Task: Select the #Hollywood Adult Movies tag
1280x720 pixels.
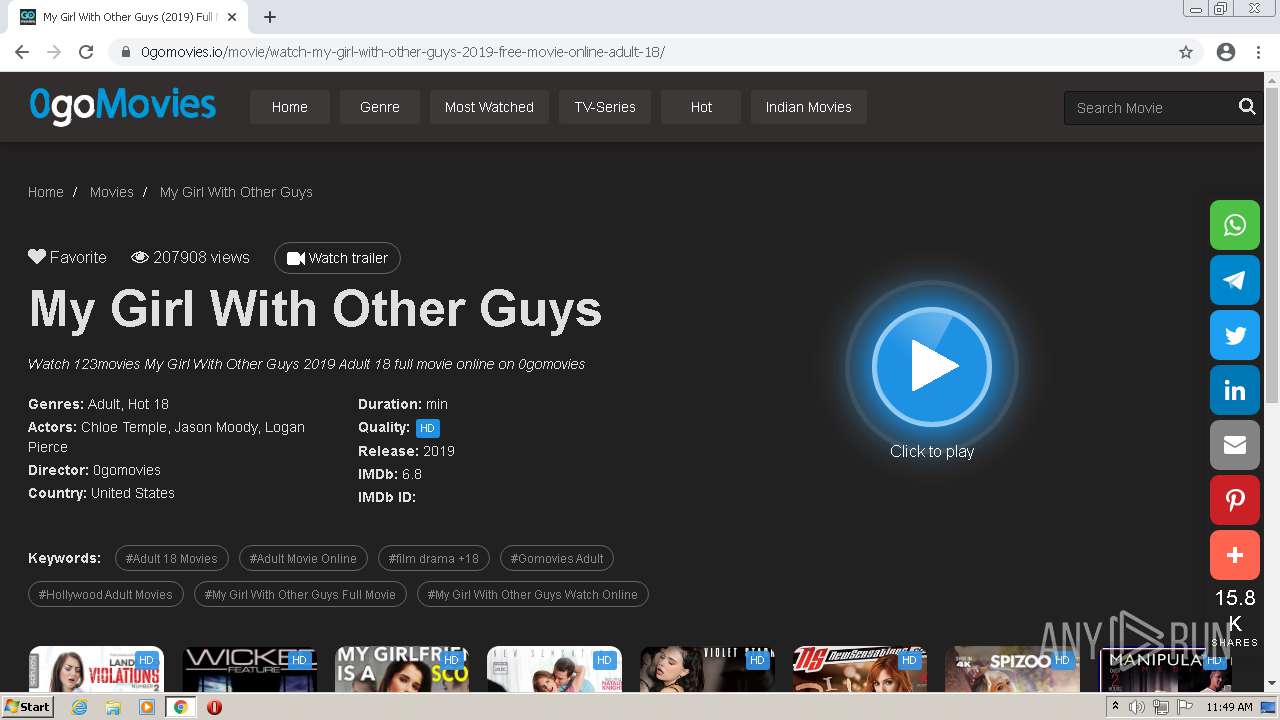Action: (x=106, y=594)
